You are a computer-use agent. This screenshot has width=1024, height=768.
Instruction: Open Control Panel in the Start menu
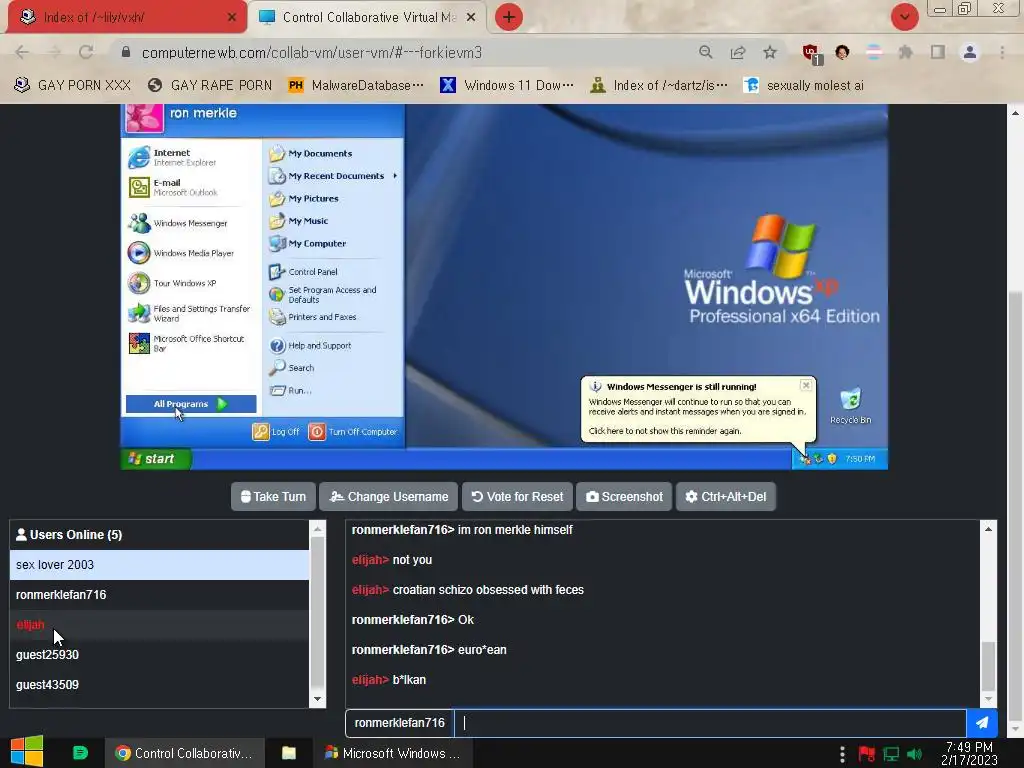pyautogui.click(x=303, y=272)
